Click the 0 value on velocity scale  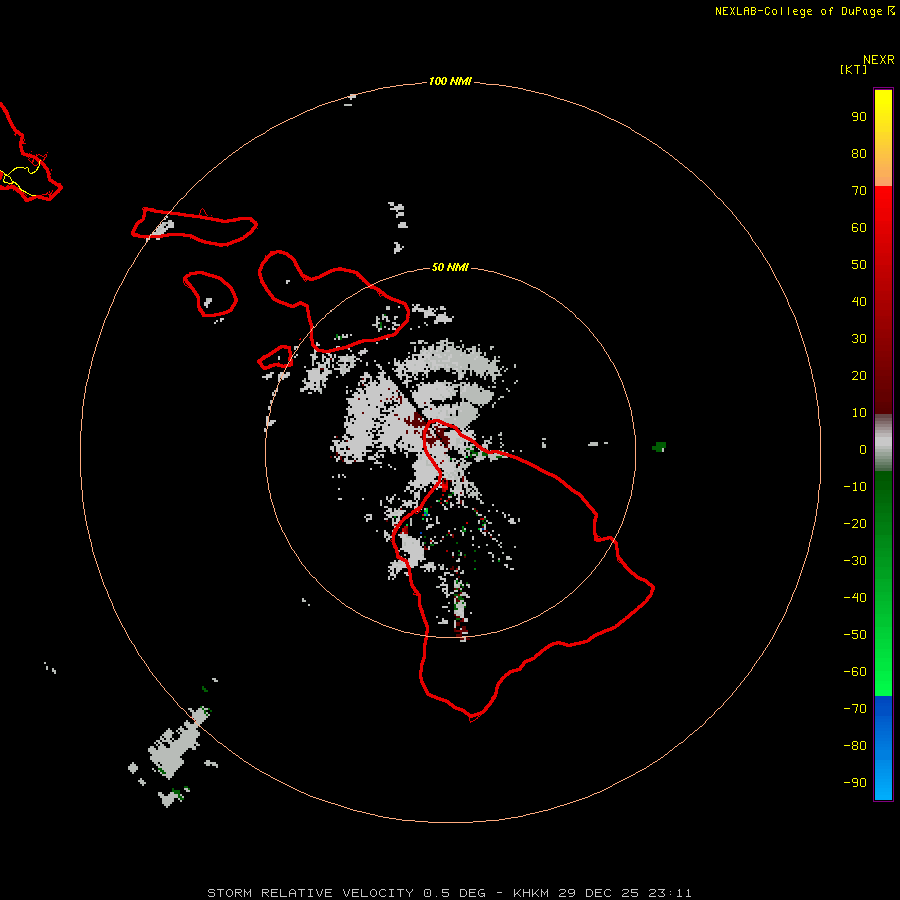click(x=863, y=450)
